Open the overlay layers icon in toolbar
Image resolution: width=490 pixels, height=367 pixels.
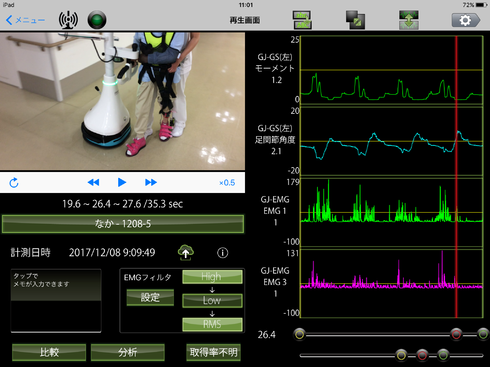pos(355,20)
